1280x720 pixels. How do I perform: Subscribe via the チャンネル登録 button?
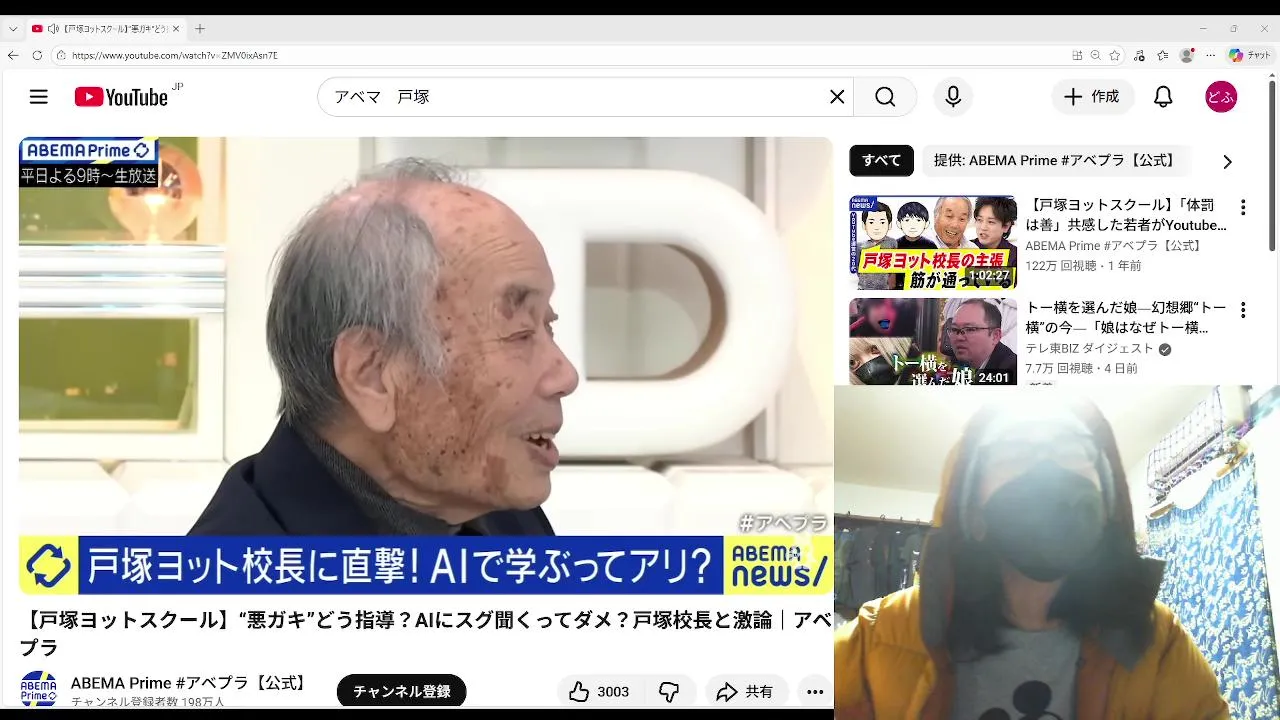pos(401,691)
